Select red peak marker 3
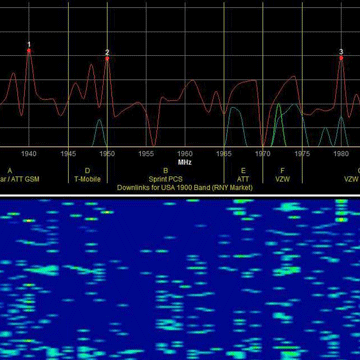This screenshot has height=360, width=360. pyautogui.click(x=341, y=58)
